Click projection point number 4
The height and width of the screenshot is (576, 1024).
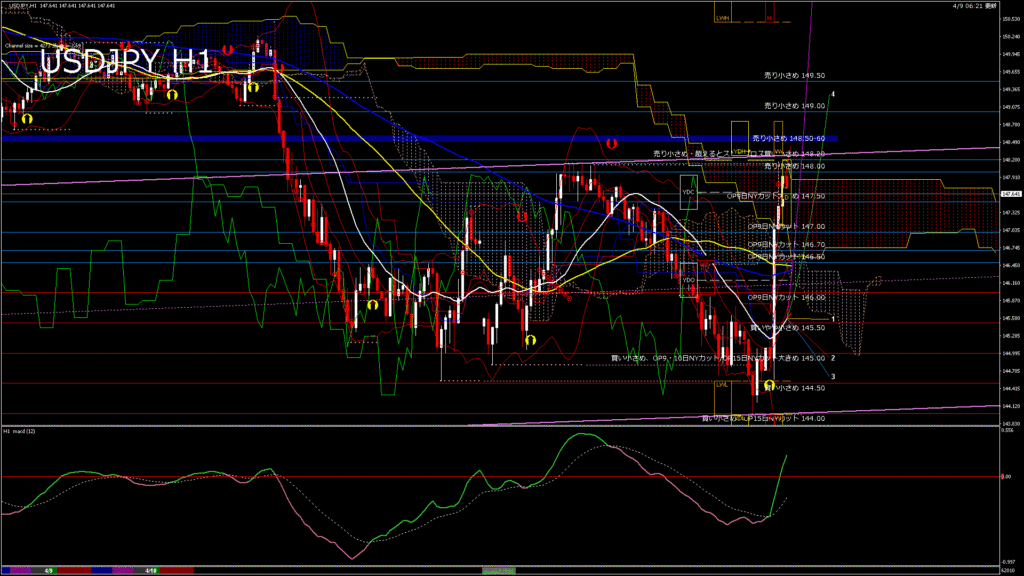coord(833,94)
